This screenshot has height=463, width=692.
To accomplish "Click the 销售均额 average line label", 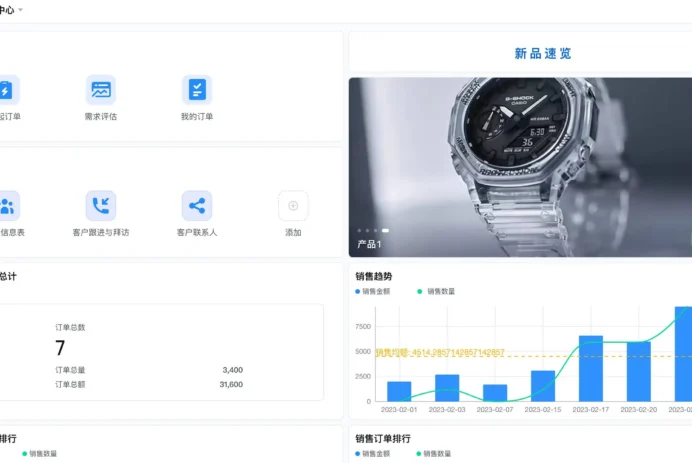I will 440,352.
